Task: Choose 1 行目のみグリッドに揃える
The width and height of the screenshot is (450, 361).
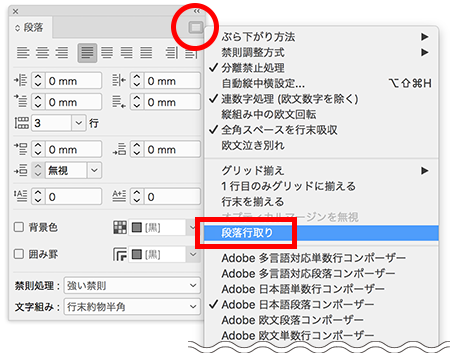Action: pyautogui.click(x=321, y=186)
